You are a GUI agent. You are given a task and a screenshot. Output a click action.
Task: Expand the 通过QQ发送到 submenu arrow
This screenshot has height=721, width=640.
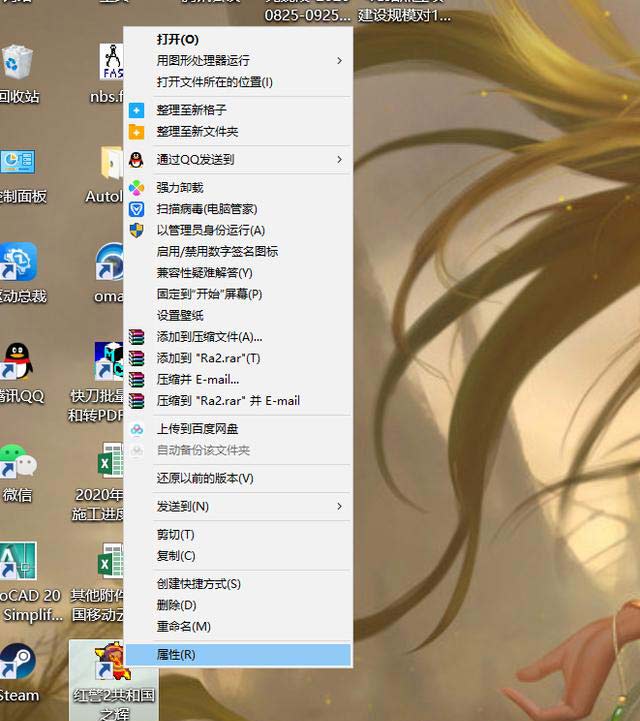(339, 160)
